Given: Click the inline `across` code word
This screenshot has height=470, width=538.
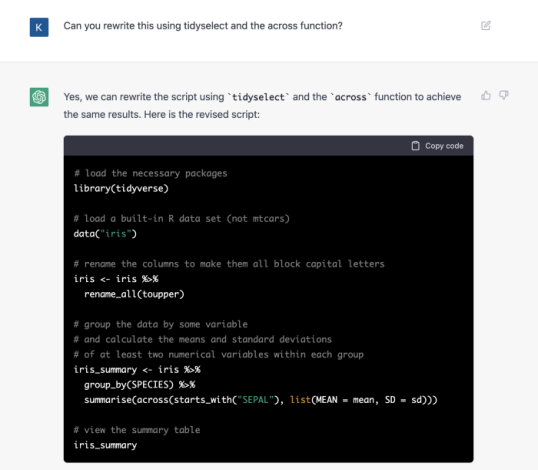Looking at the screenshot, I should (x=350, y=97).
